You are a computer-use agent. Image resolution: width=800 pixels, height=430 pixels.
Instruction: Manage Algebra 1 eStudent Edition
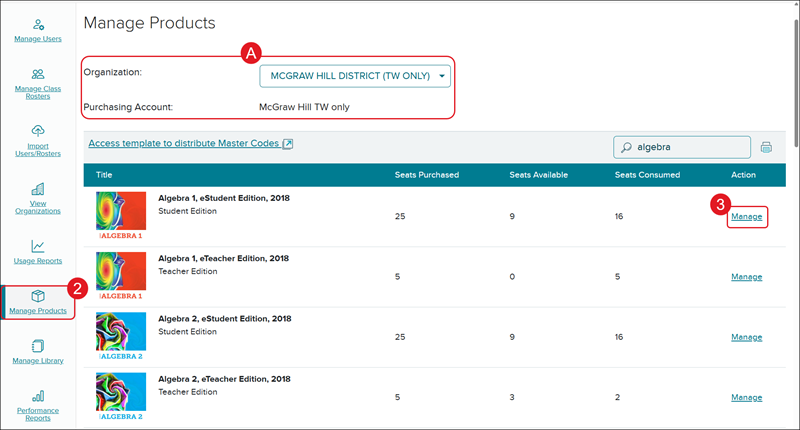[x=746, y=217]
